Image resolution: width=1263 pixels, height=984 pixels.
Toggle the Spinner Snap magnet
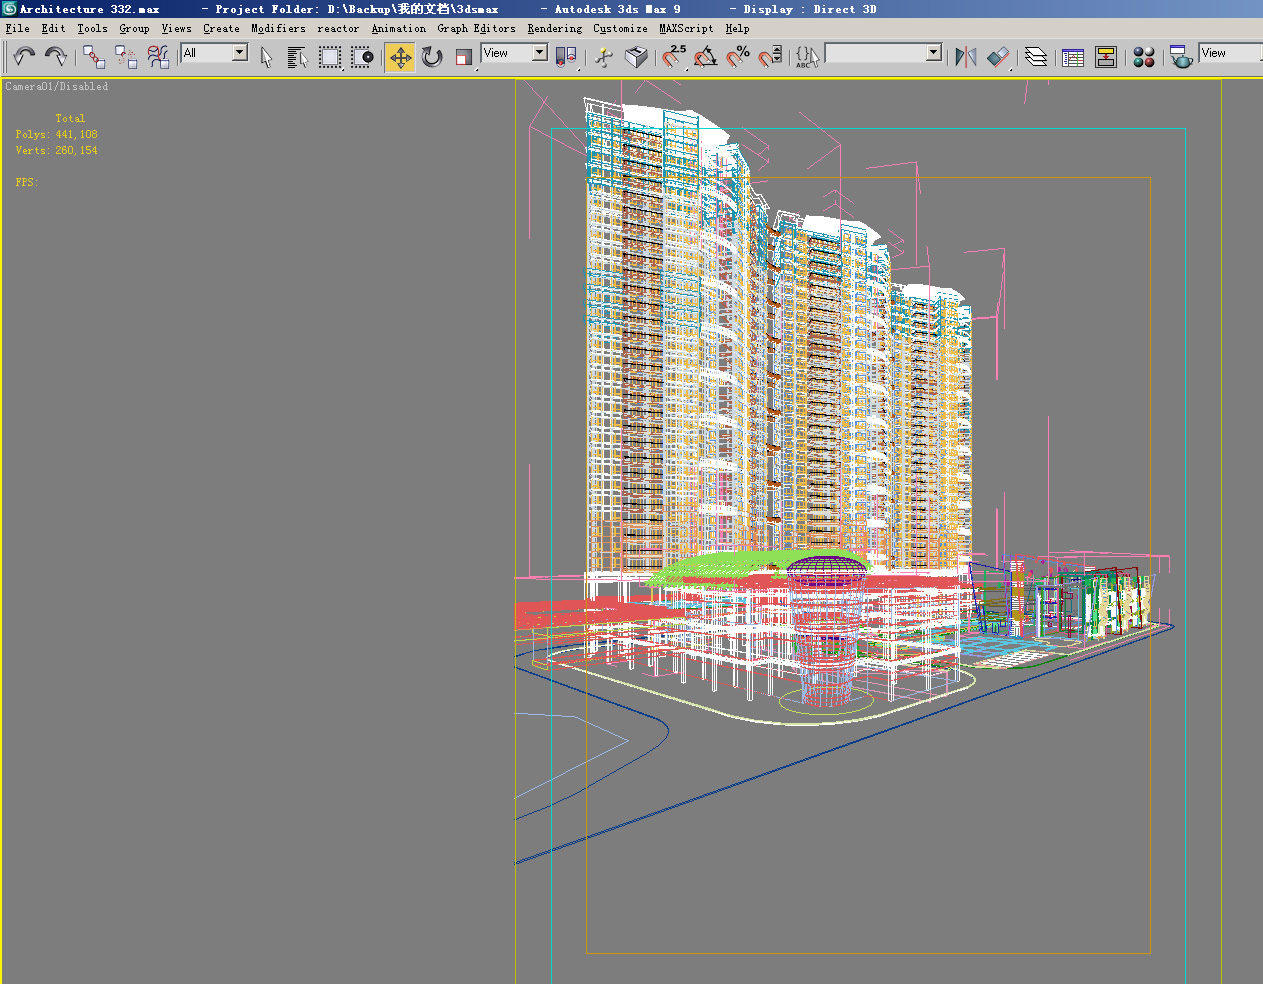point(770,57)
